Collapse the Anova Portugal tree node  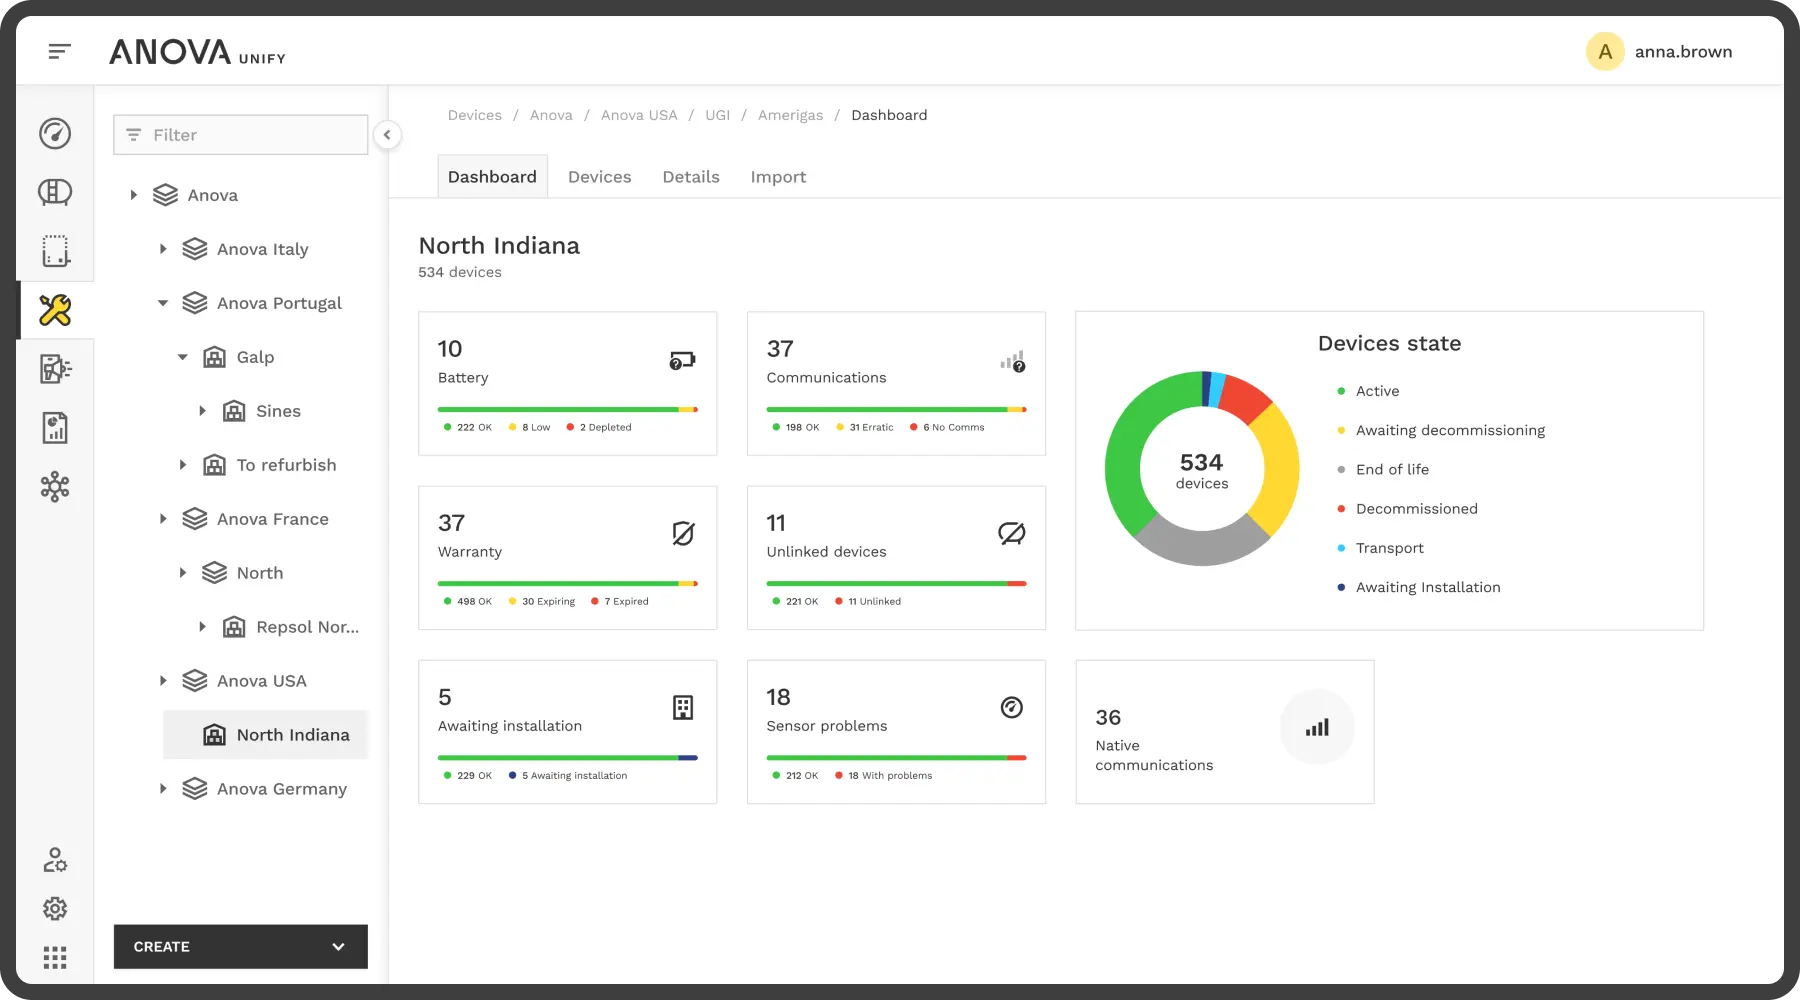point(163,303)
